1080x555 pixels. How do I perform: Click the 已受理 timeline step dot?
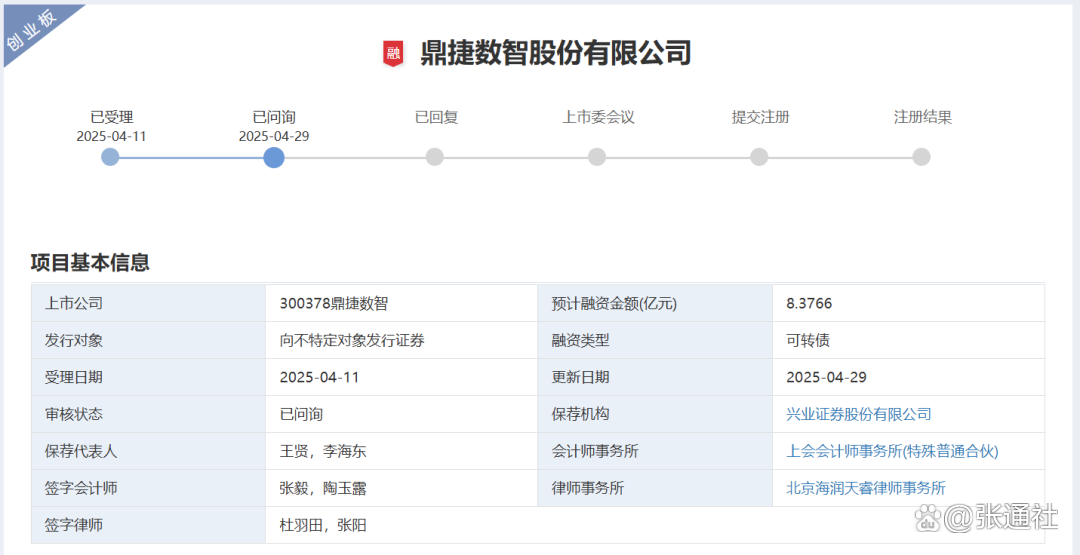(110, 157)
